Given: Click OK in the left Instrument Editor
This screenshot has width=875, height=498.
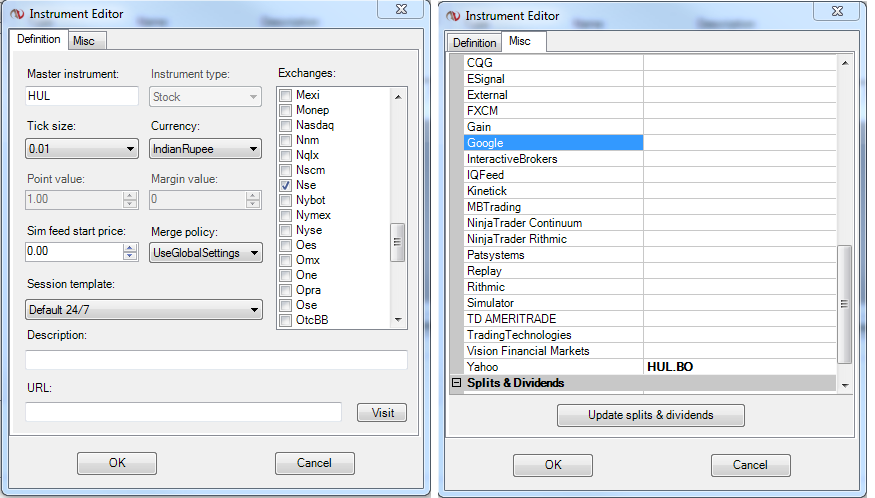Looking at the screenshot, I should tap(117, 463).
